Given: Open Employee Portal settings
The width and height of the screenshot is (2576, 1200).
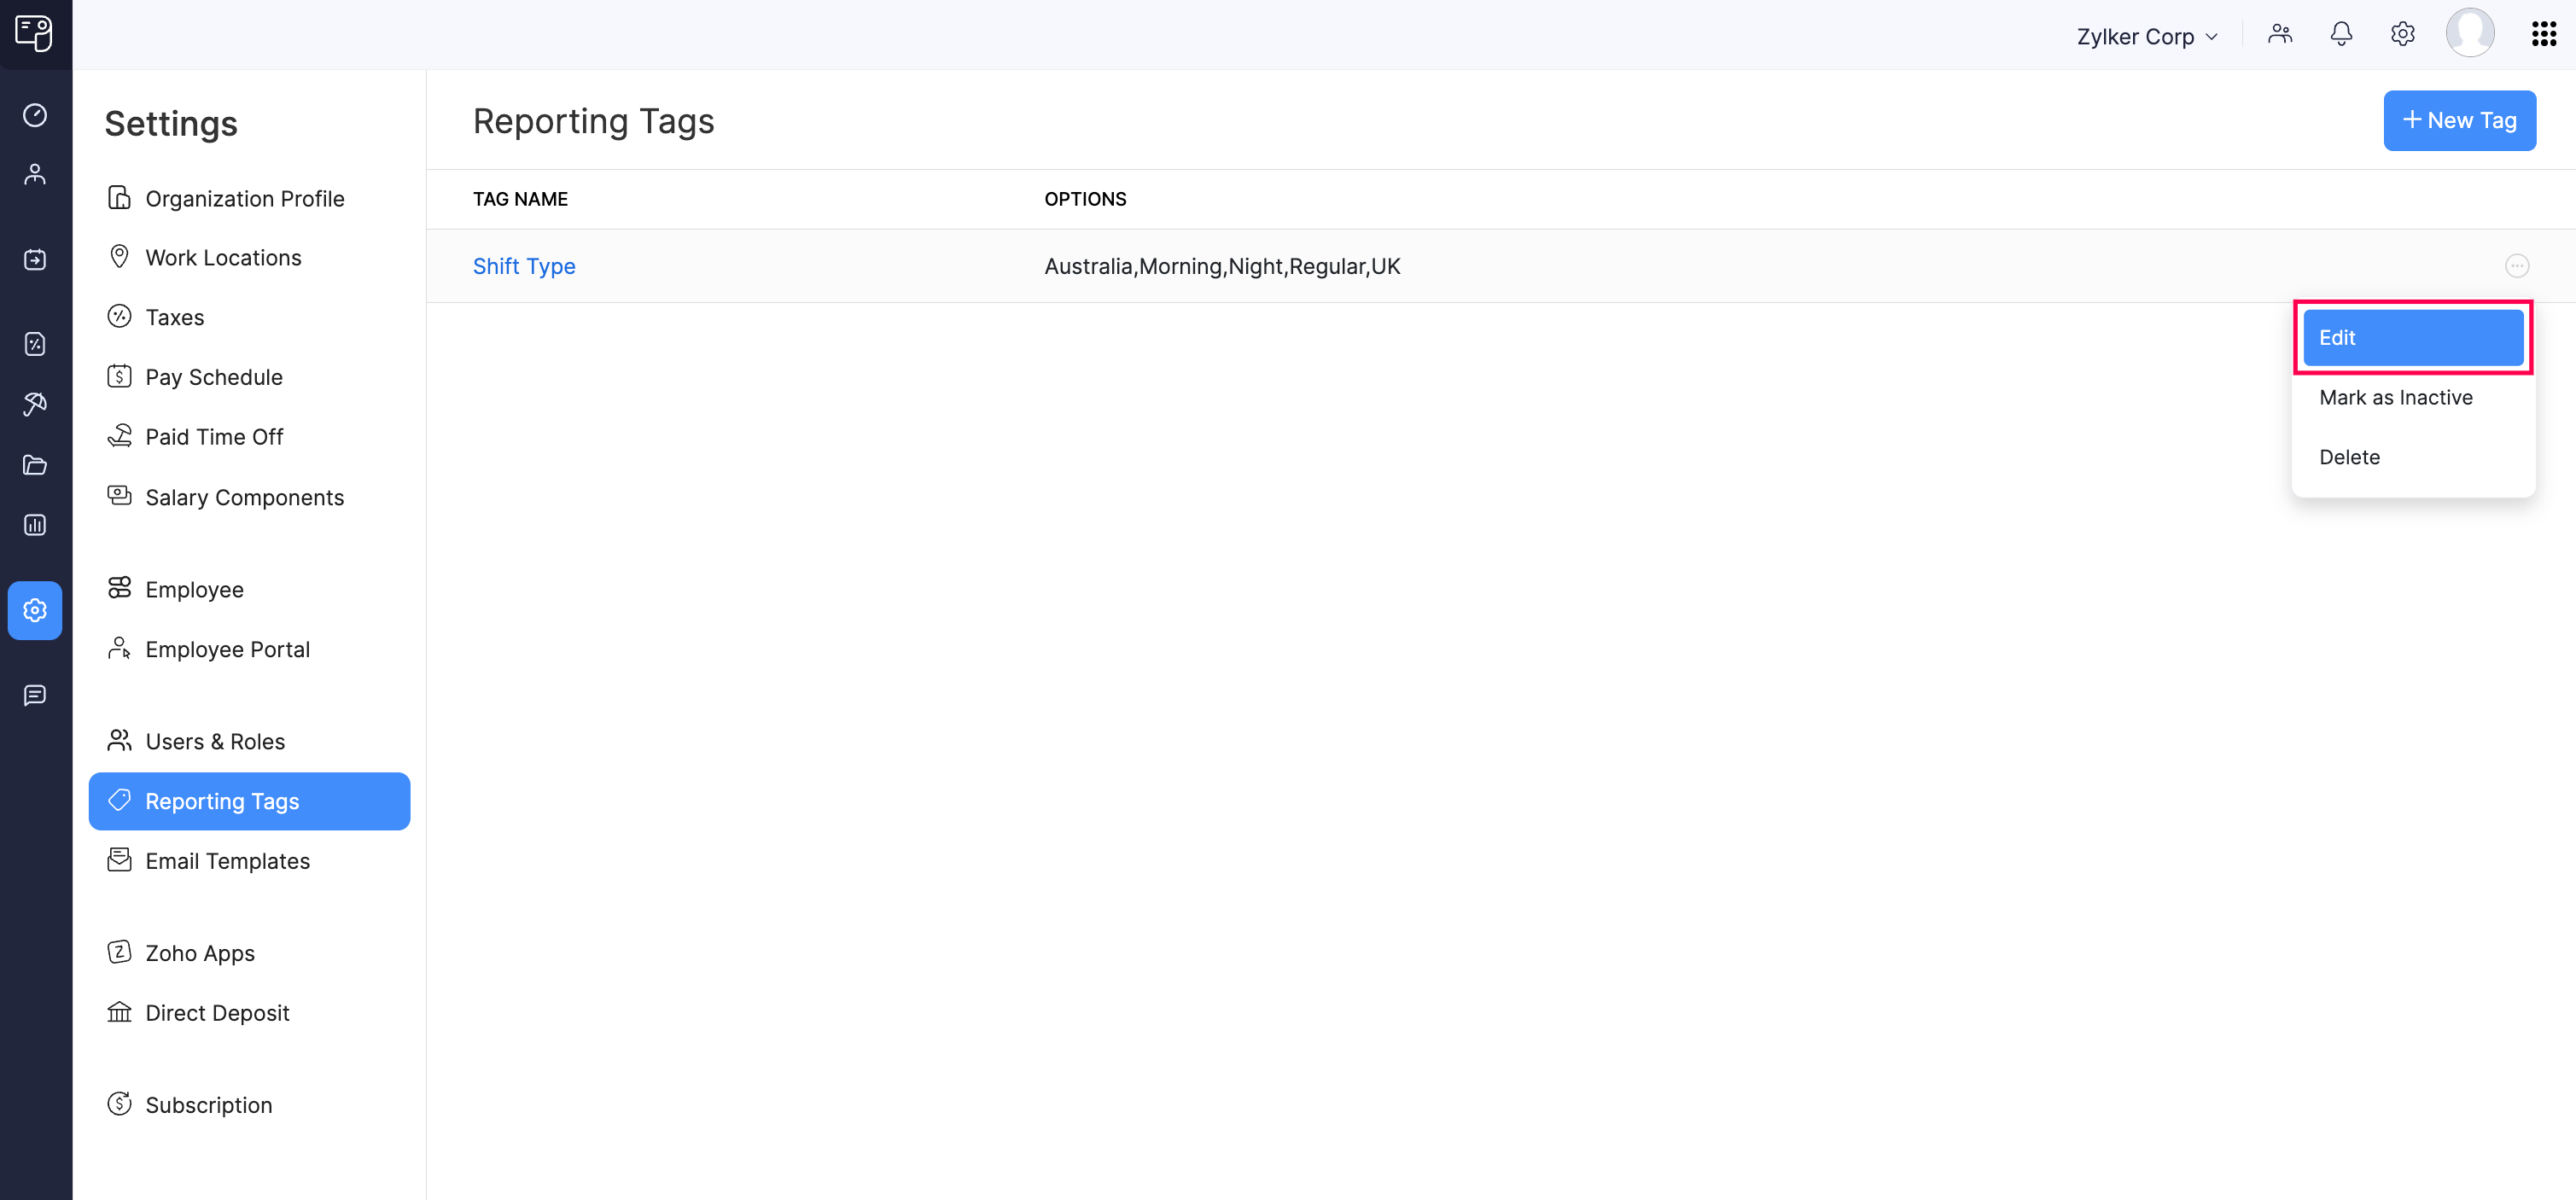Looking at the screenshot, I should (x=250, y=649).
